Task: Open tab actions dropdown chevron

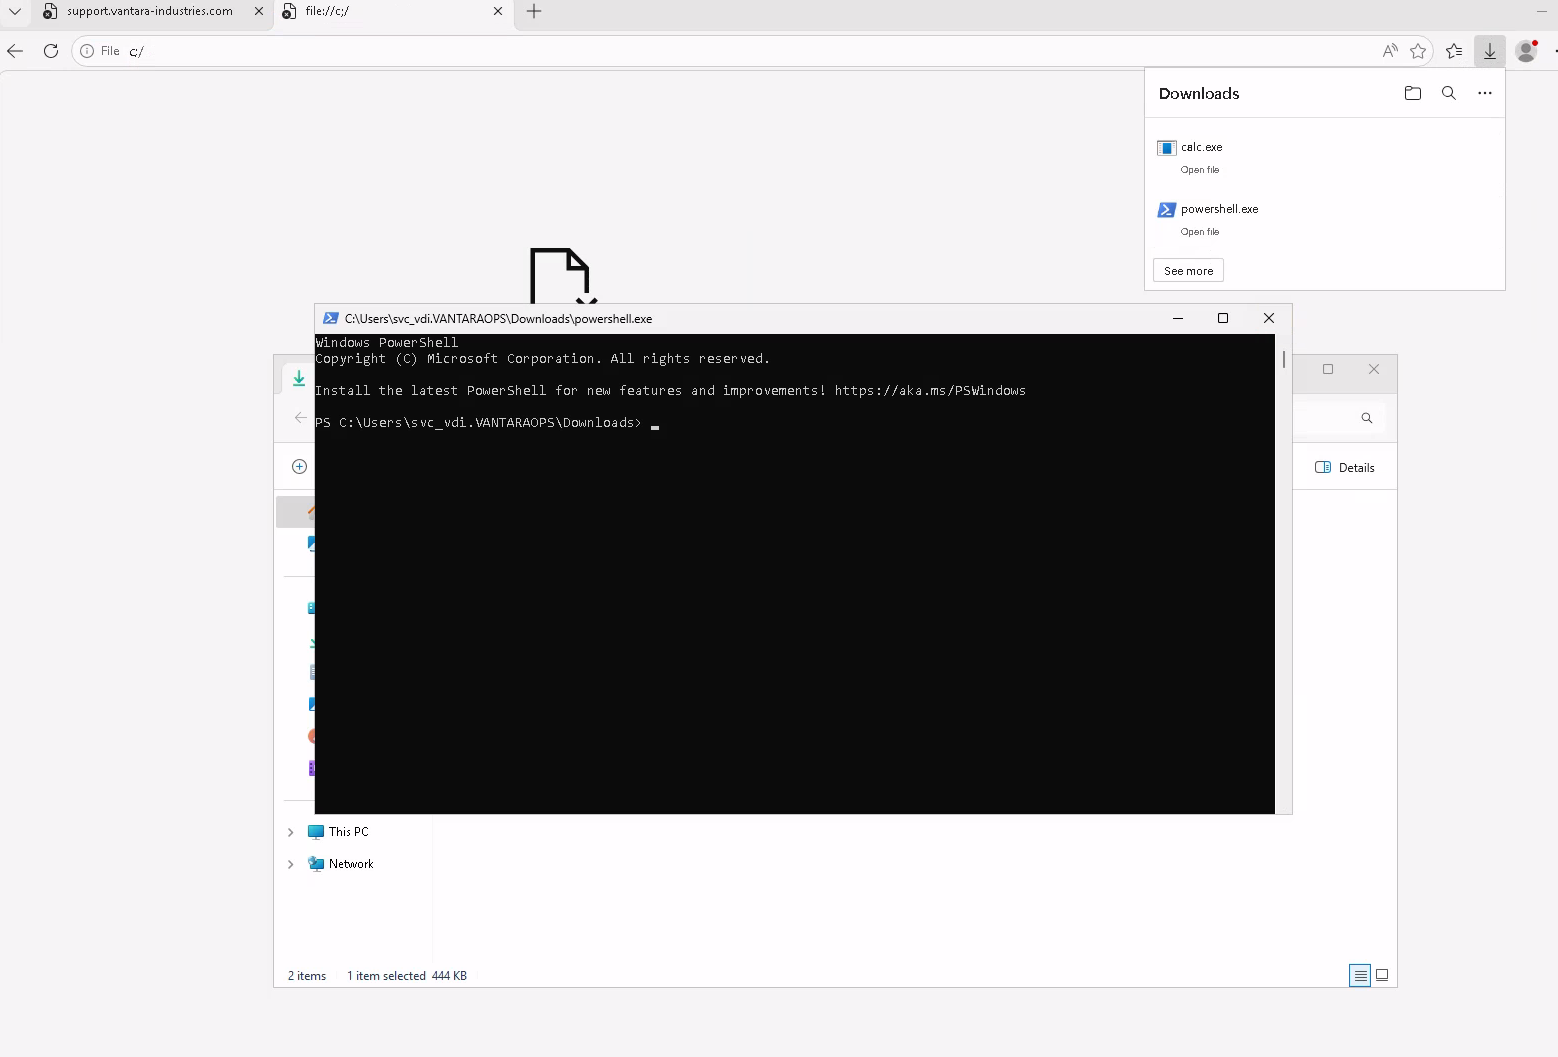Action: [15, 11]
